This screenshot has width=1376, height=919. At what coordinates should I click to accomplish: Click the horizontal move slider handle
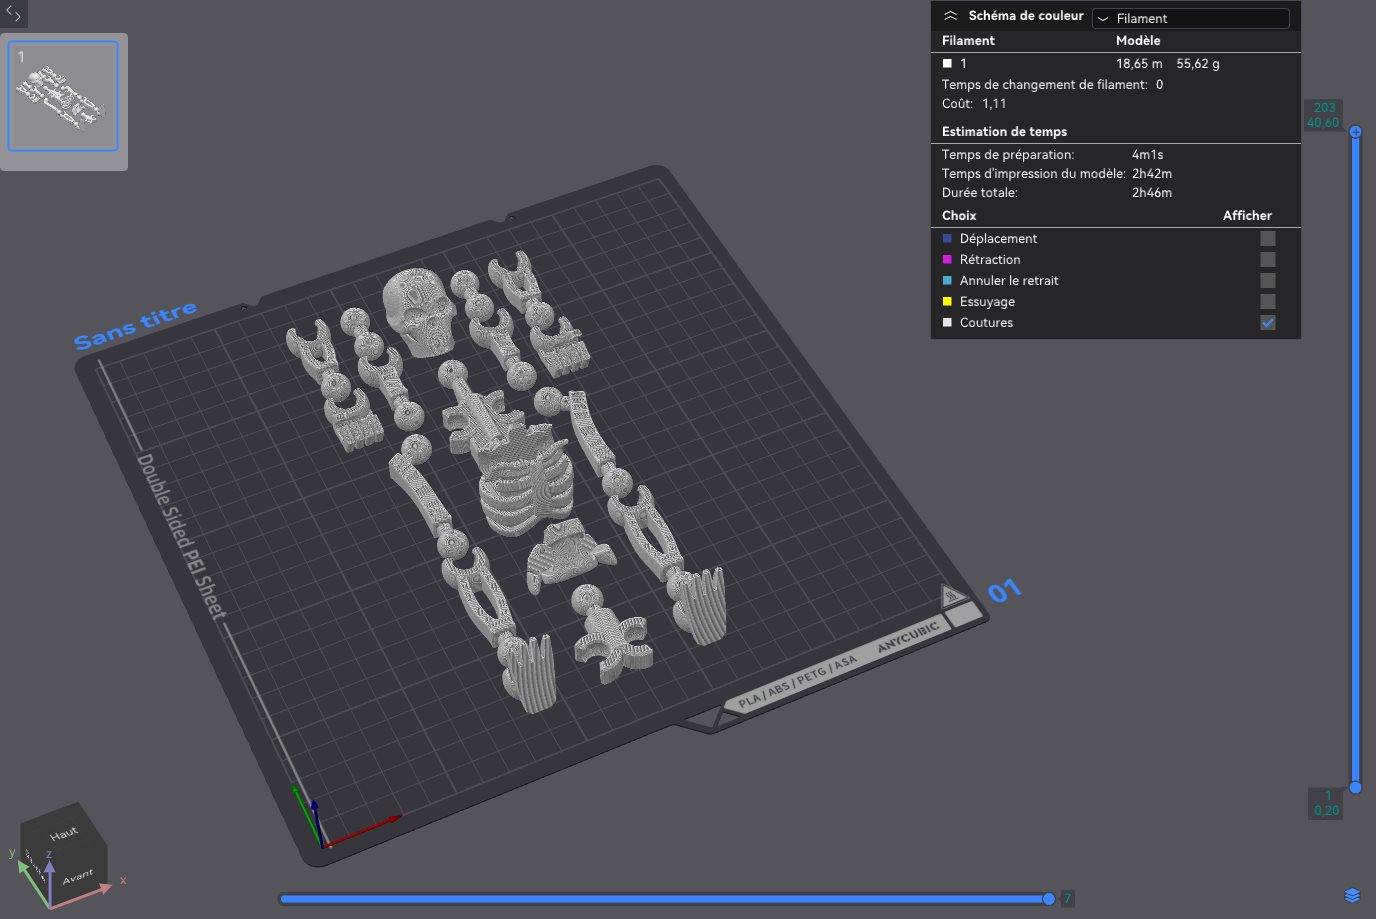[1048, 898]
